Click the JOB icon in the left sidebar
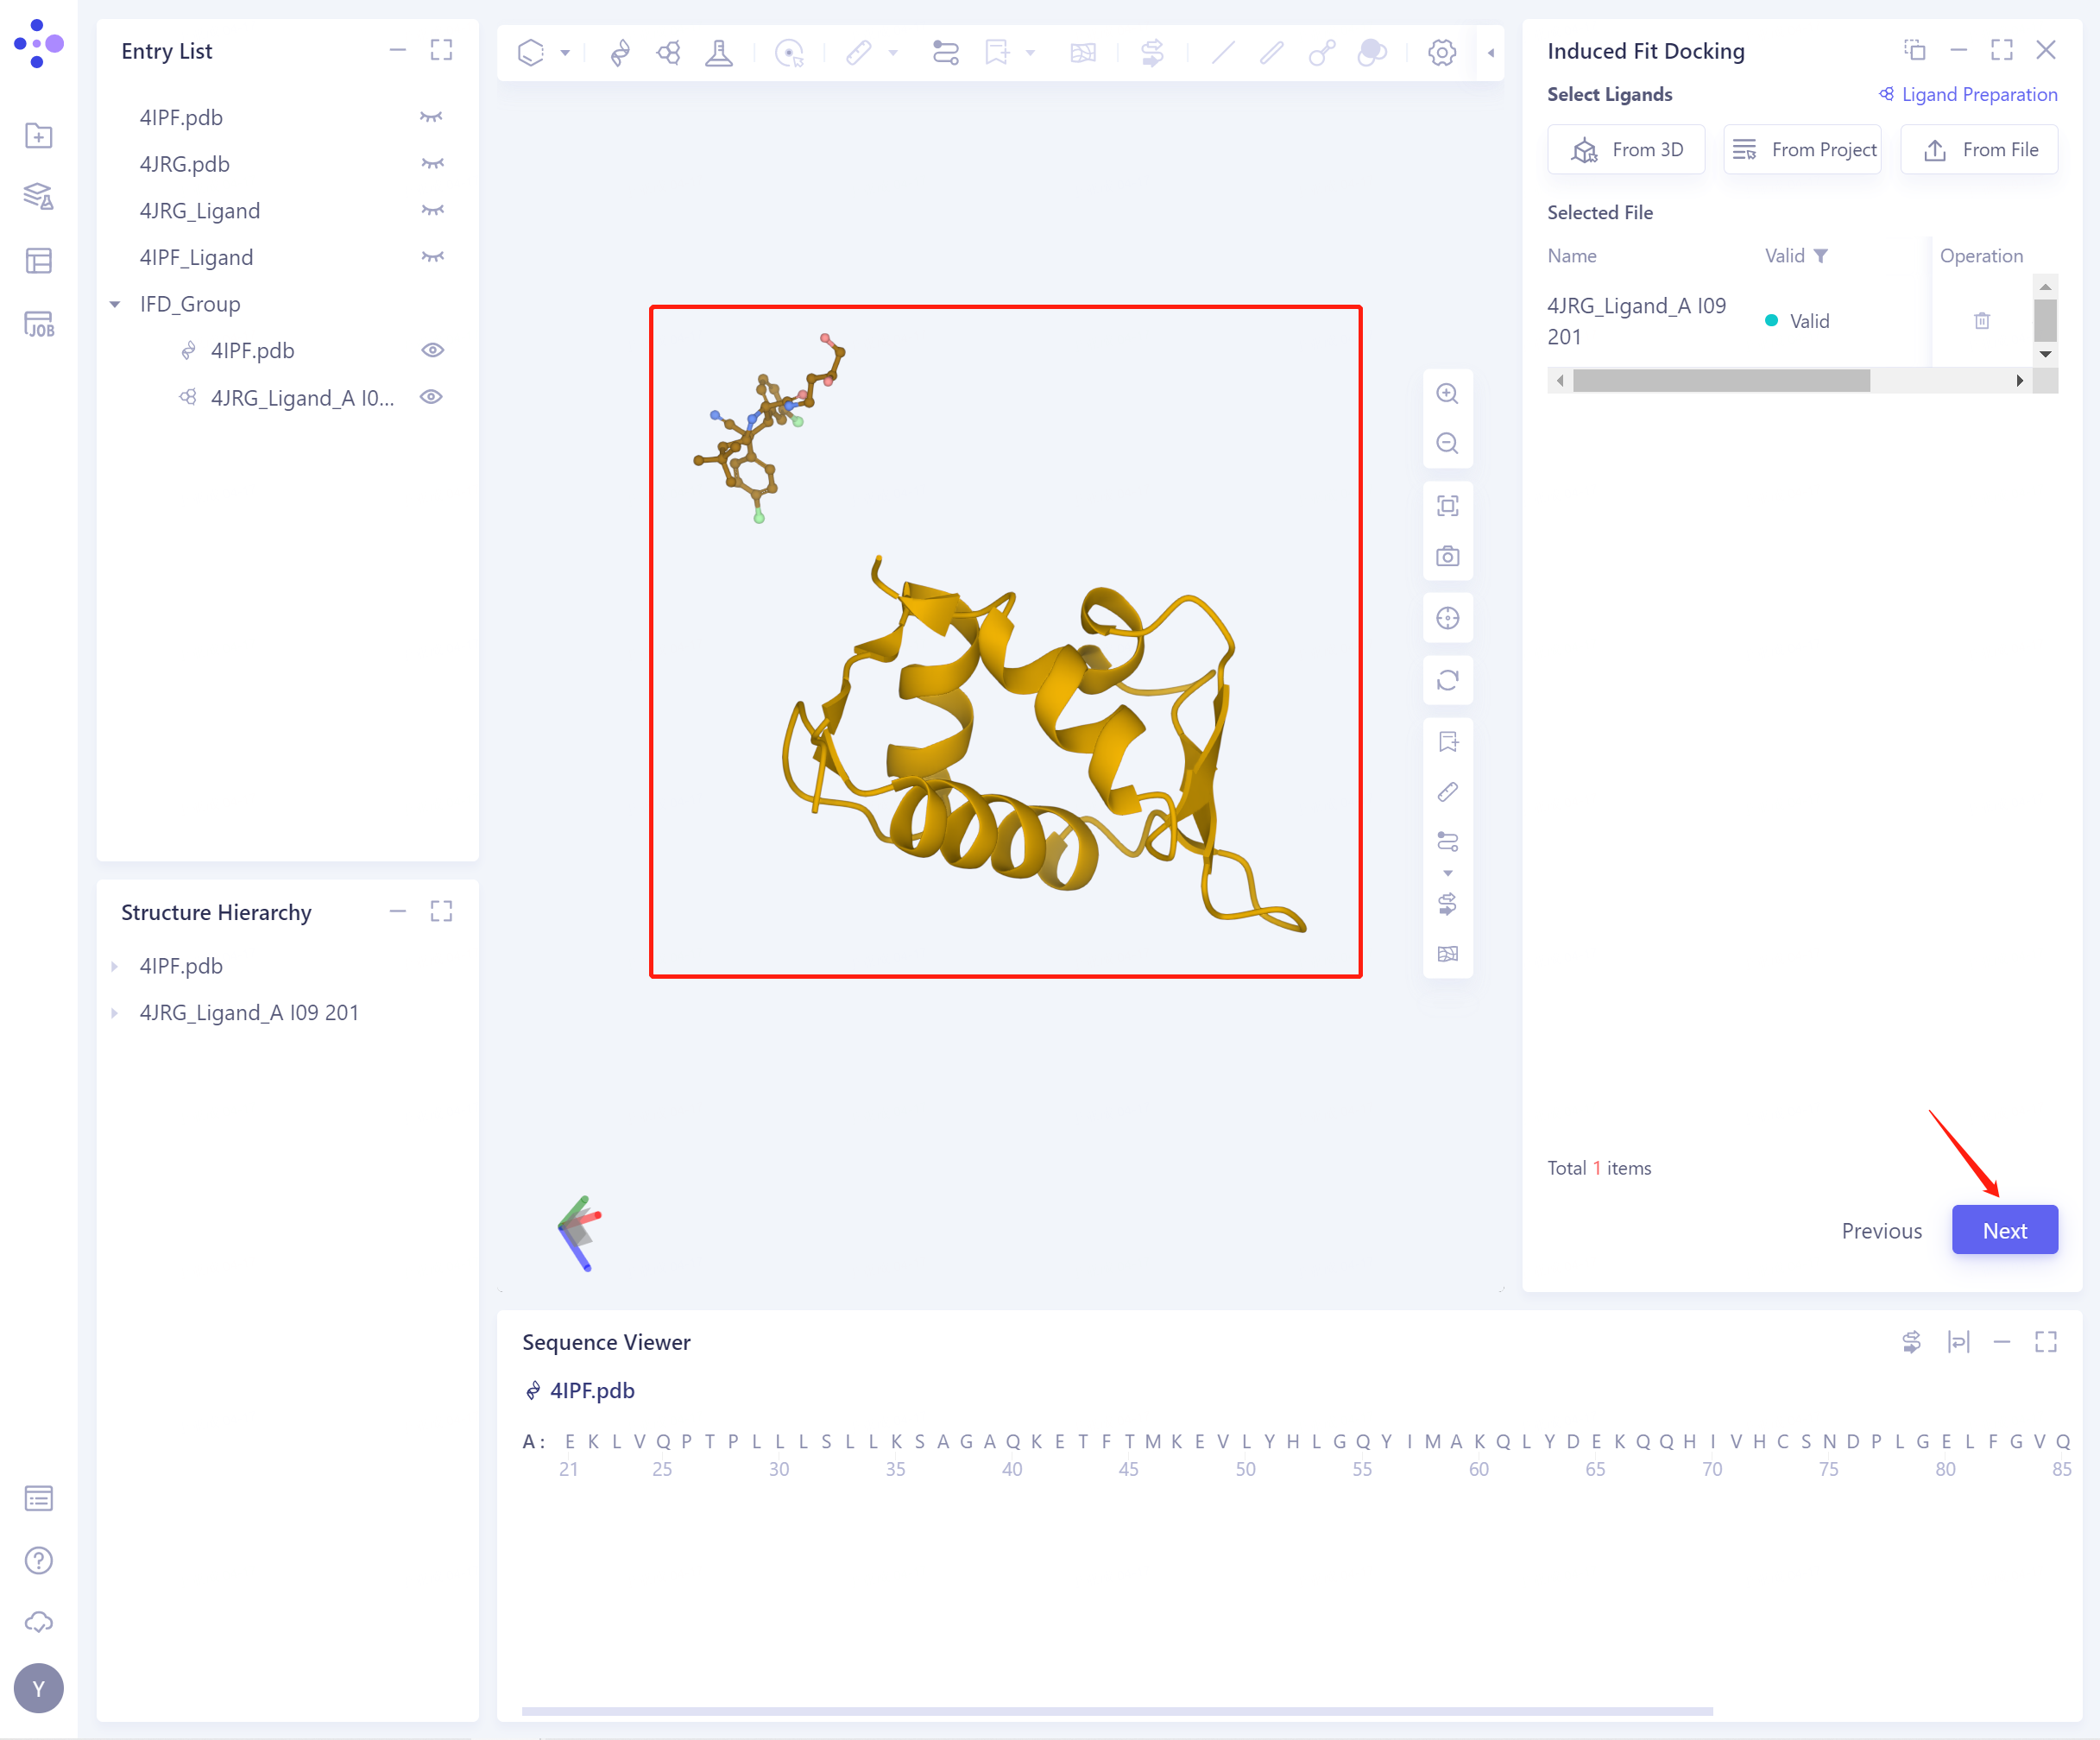This screenshot has height=1740, width=2100. (38, 323)
